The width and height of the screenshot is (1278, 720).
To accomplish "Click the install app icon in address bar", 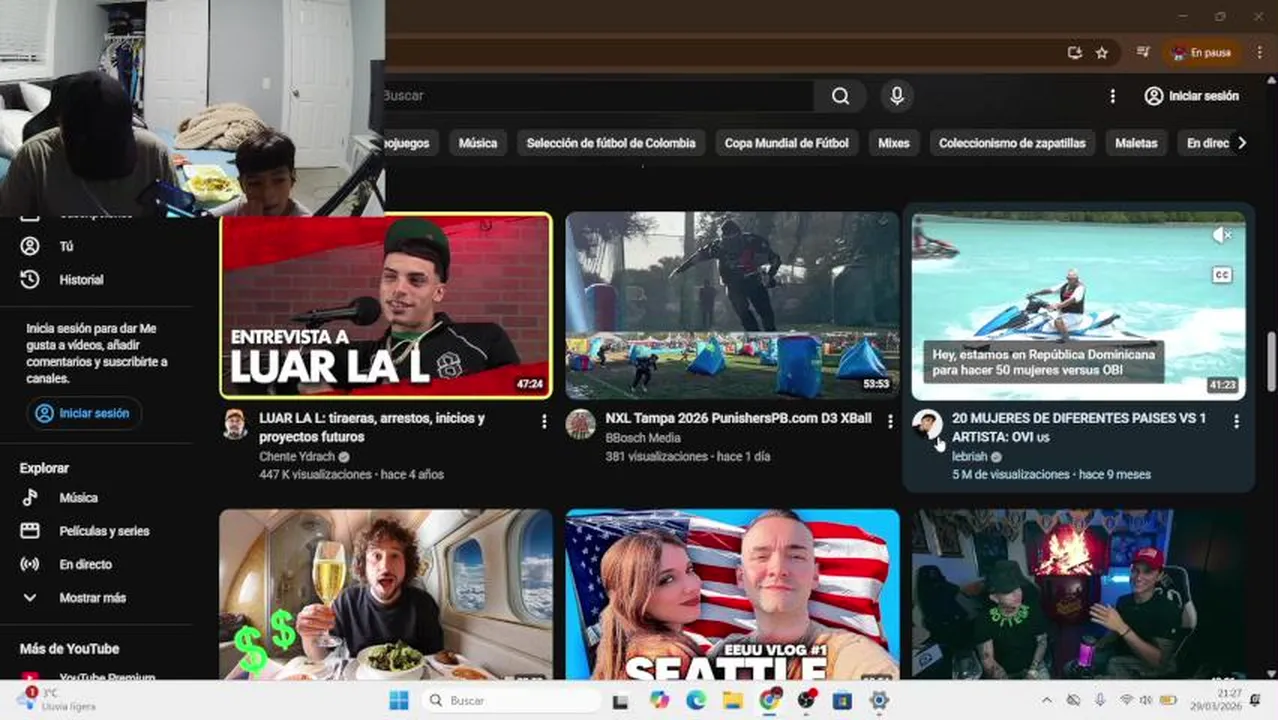I will (x=1075, y=53).
